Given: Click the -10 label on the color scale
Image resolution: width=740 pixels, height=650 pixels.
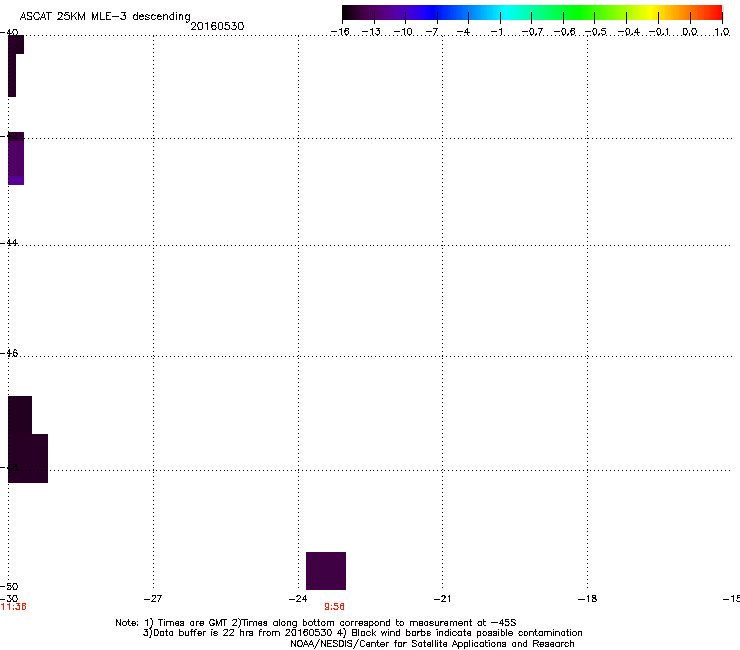Looking at the screenshot, I should [403, 32].
